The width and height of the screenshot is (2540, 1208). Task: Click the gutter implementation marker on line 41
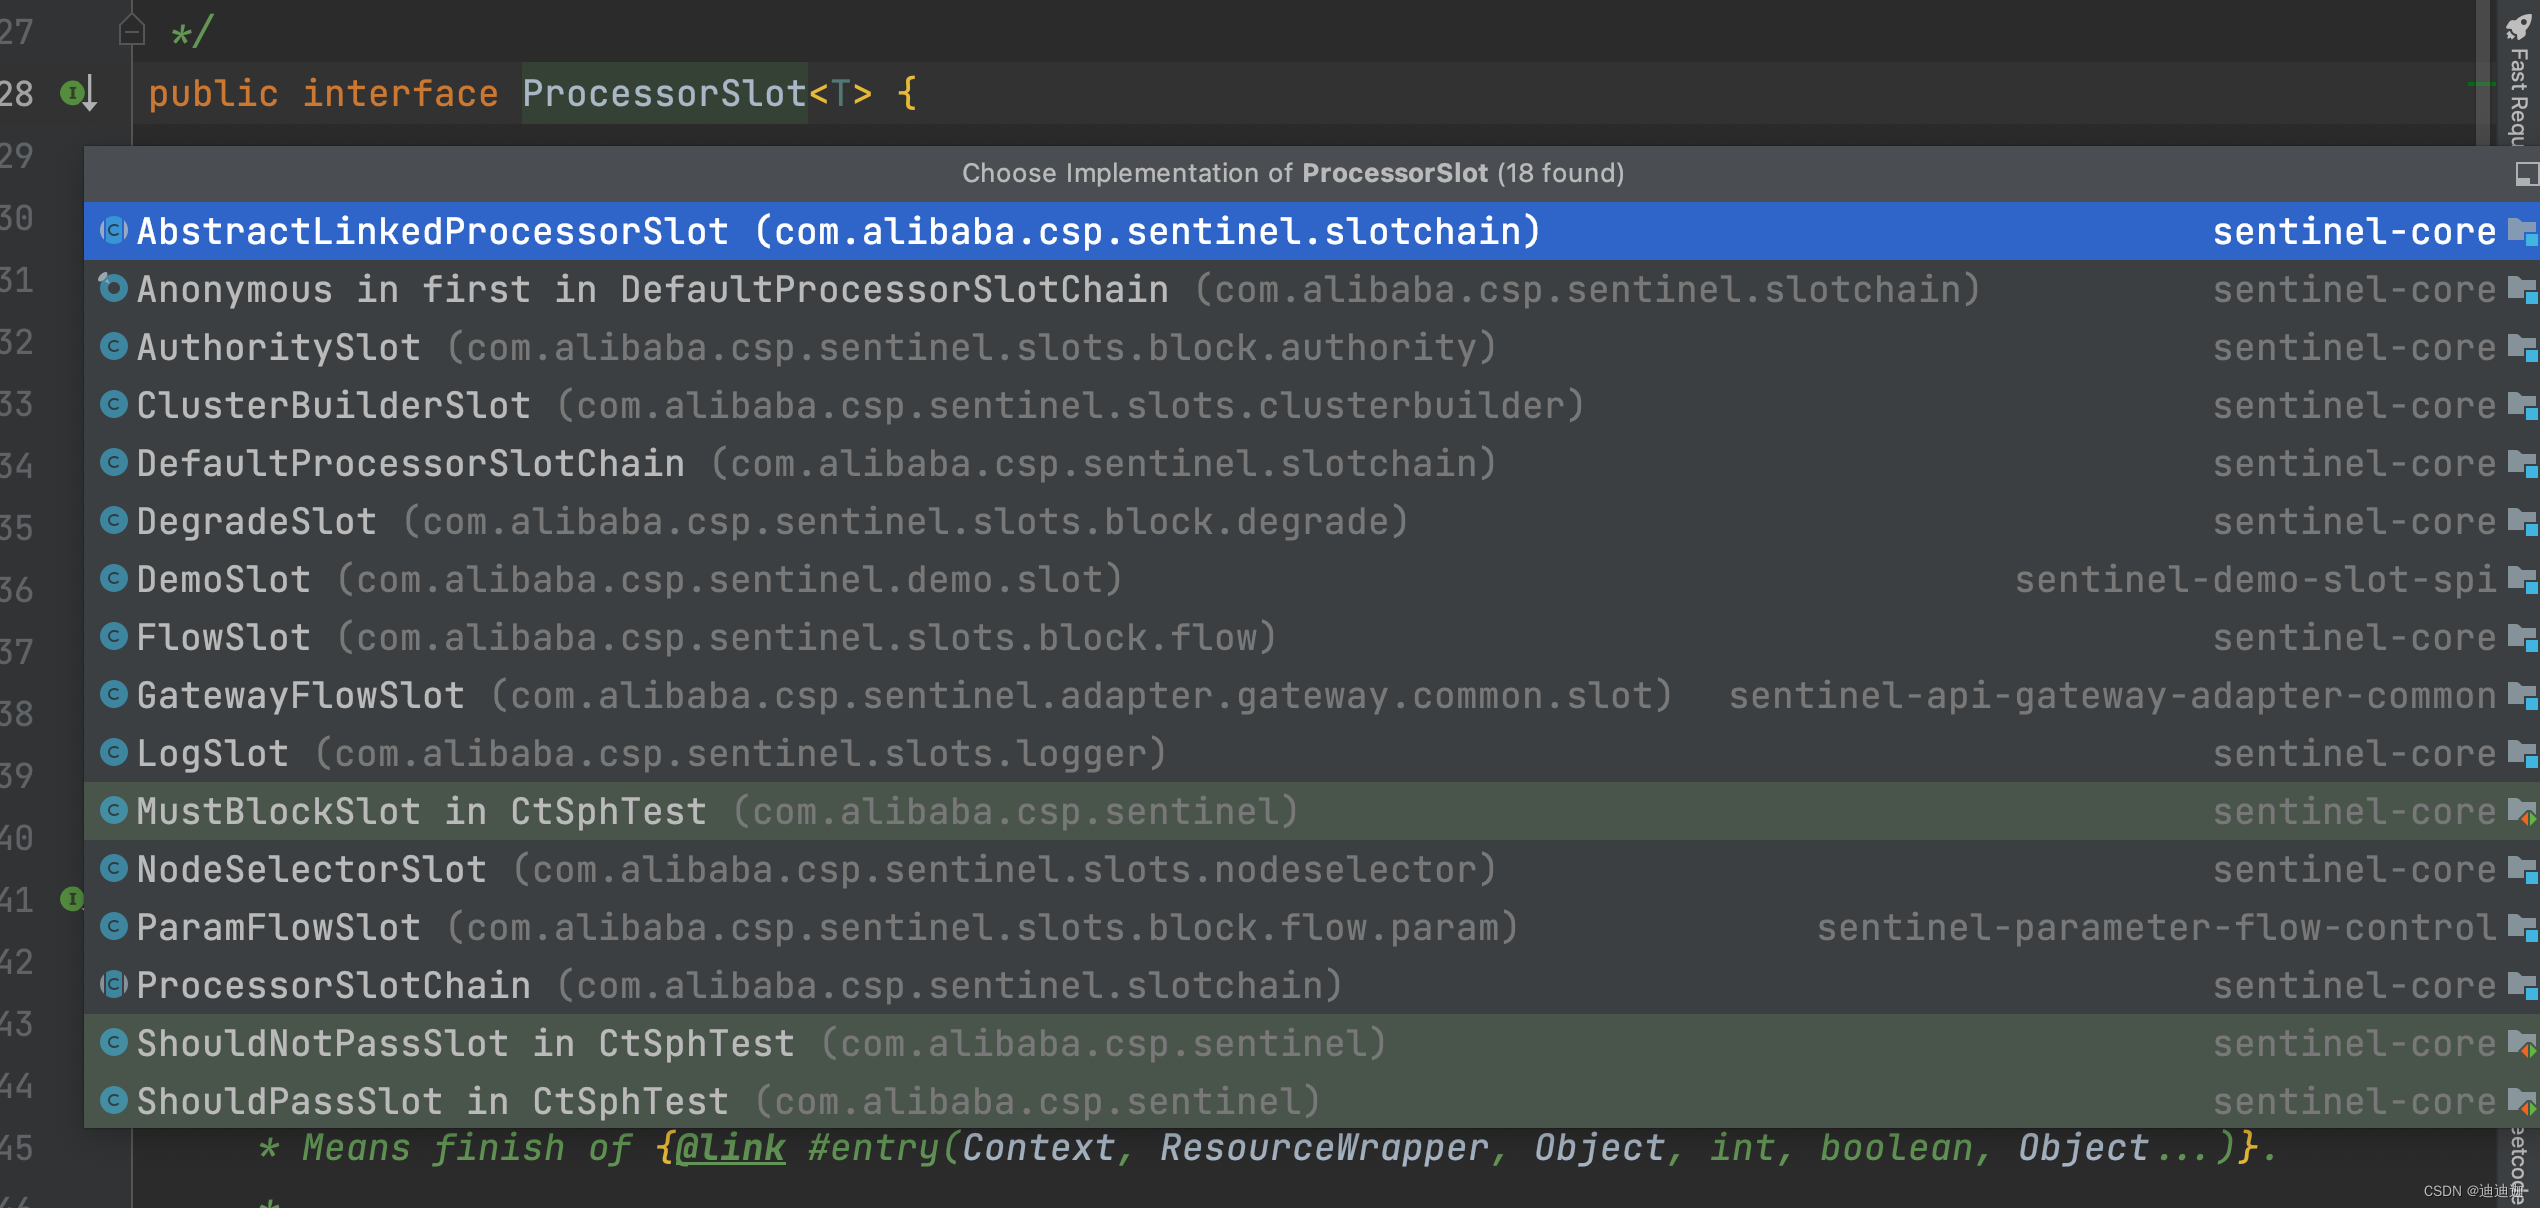coord(72,898)
